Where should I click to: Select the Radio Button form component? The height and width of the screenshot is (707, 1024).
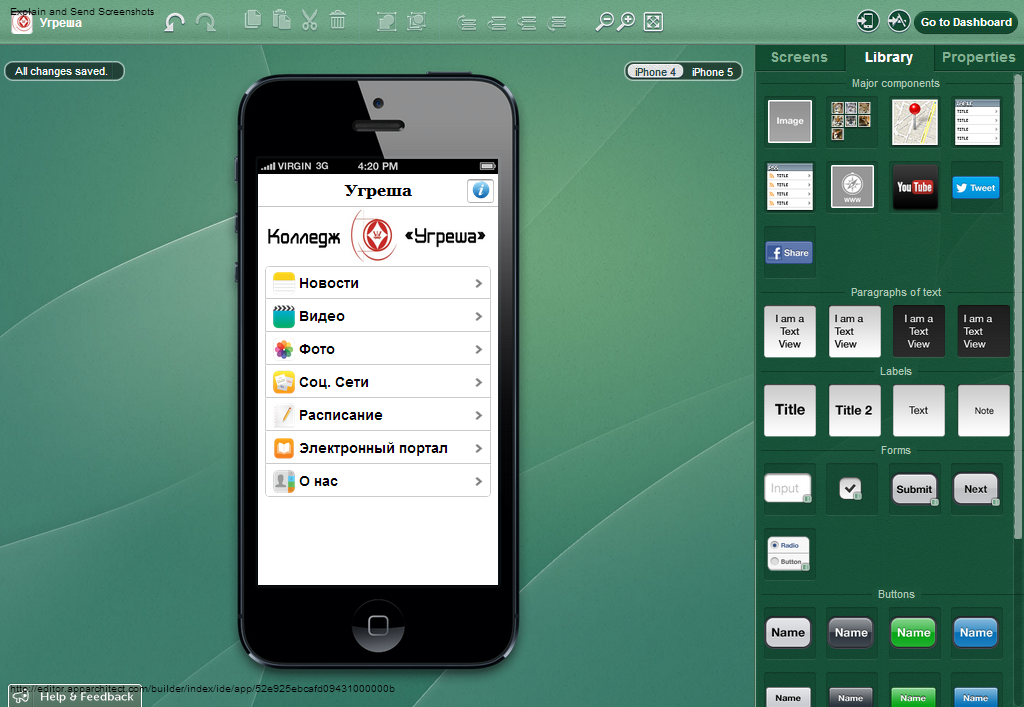coord(789,553)
